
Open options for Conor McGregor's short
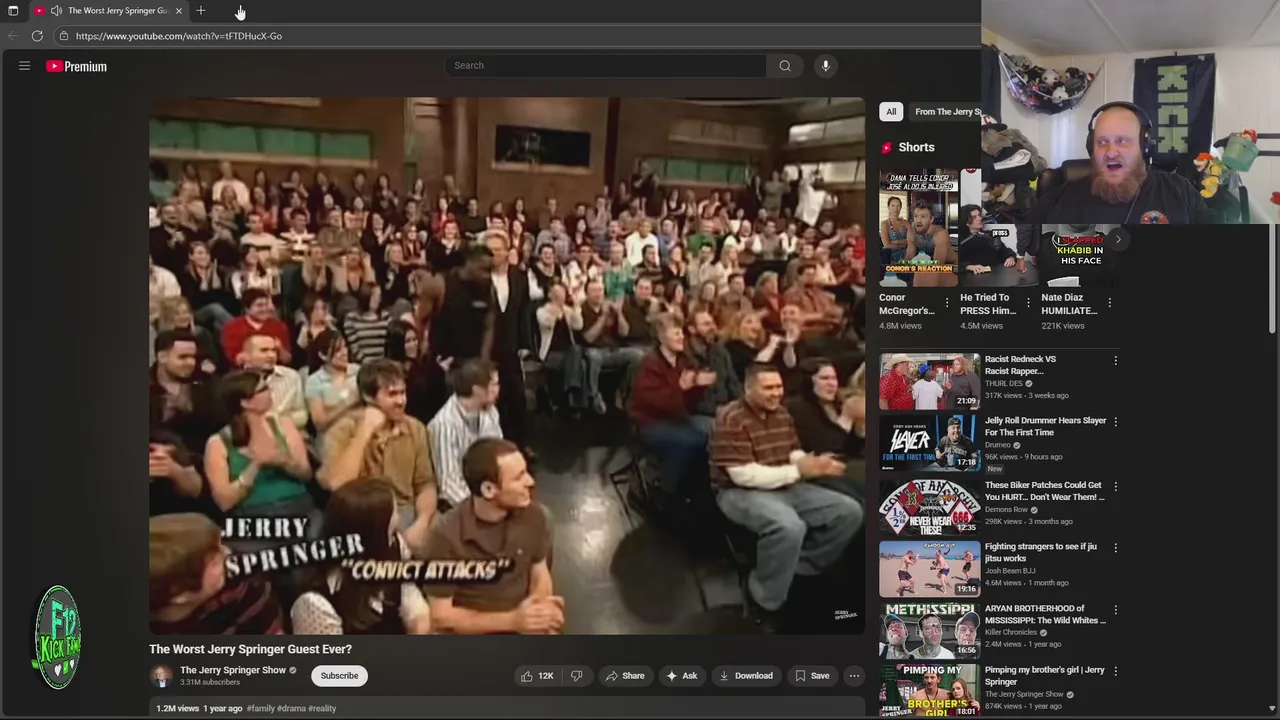[947, 303]
